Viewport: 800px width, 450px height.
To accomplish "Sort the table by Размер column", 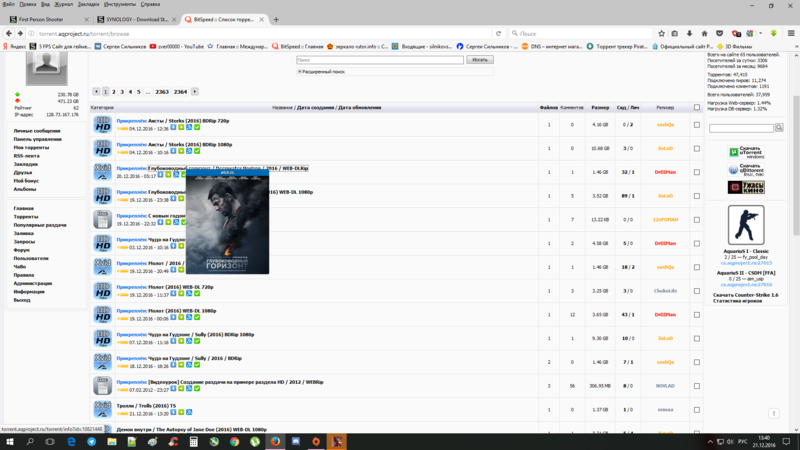I will 599,107.
